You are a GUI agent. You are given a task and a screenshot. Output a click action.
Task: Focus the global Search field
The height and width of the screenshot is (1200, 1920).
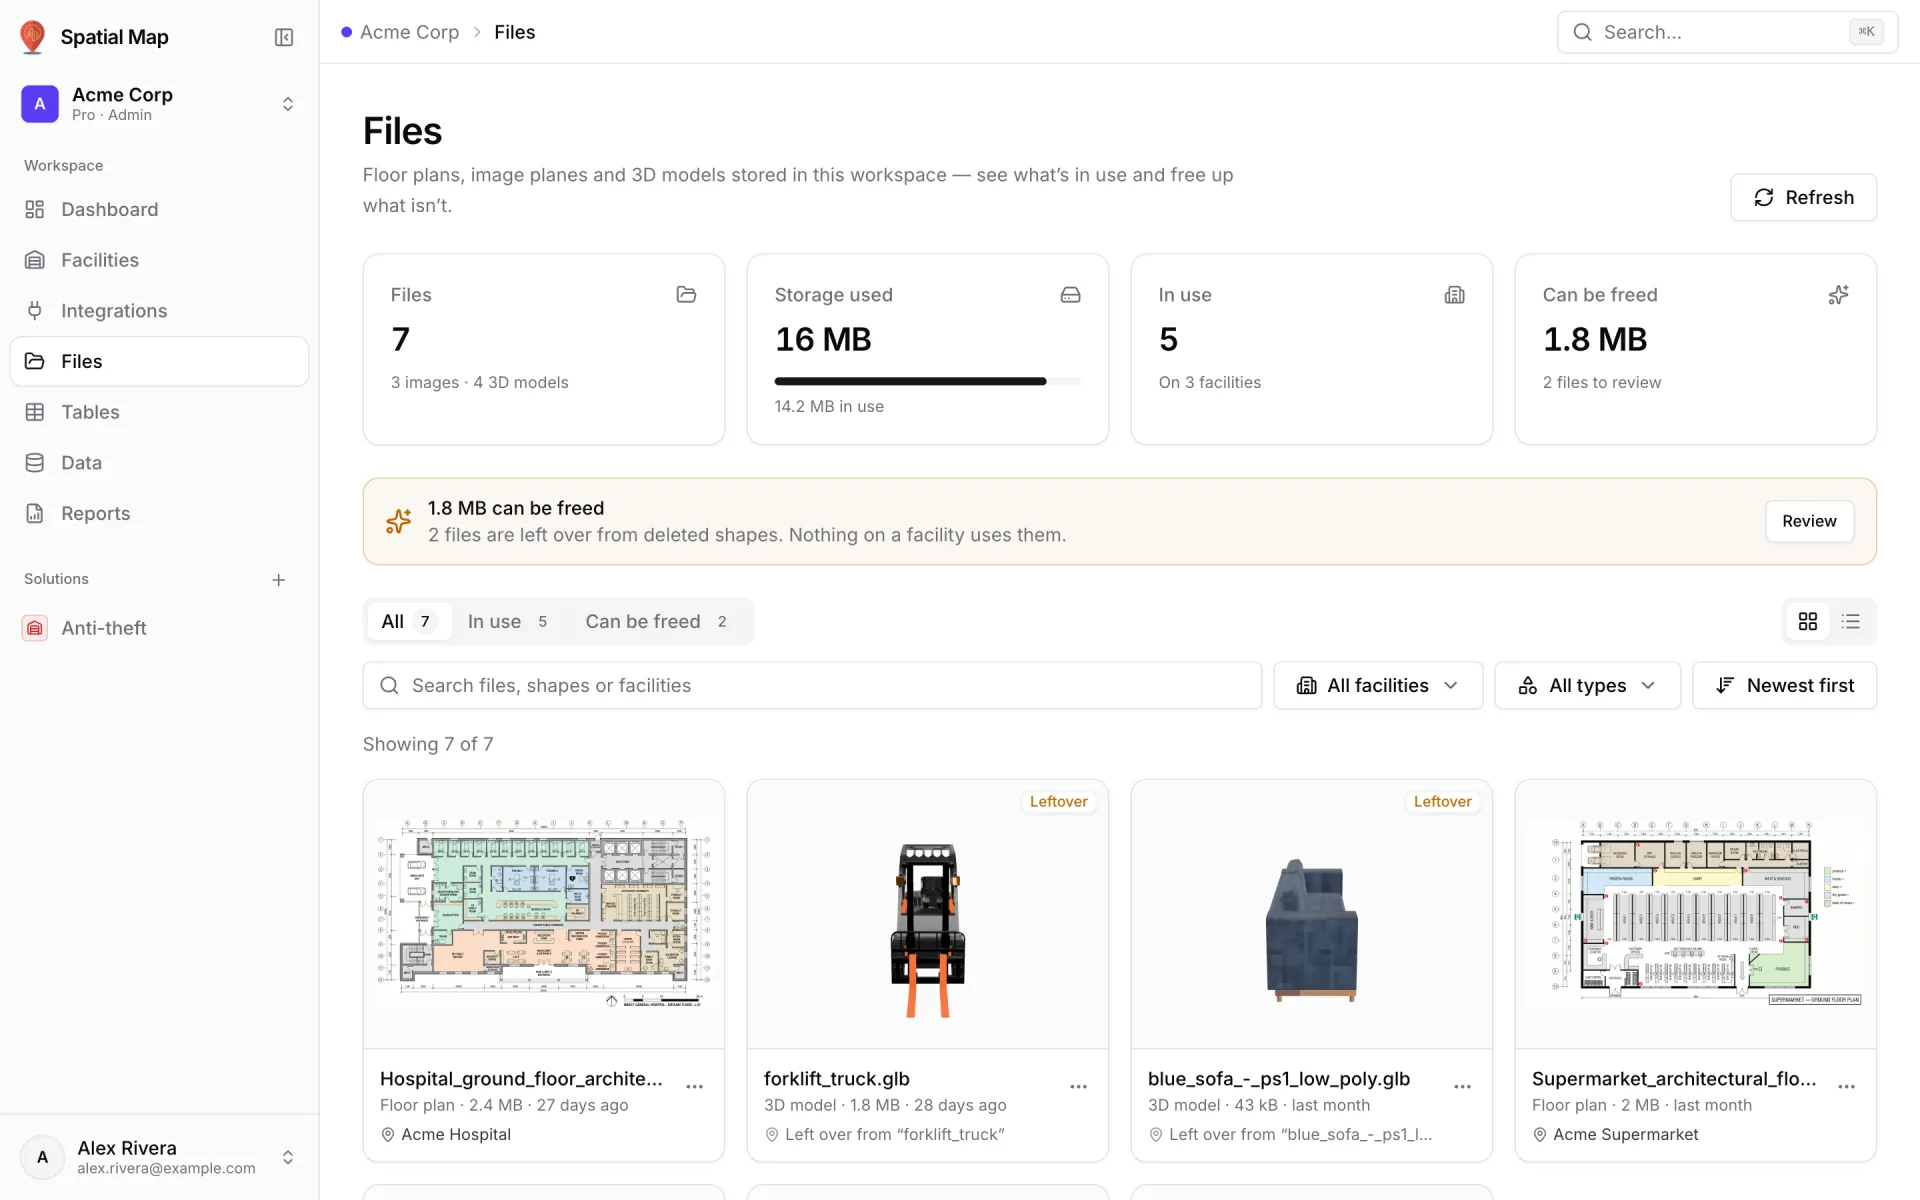pyautogui.click(x=1727, y=32)
